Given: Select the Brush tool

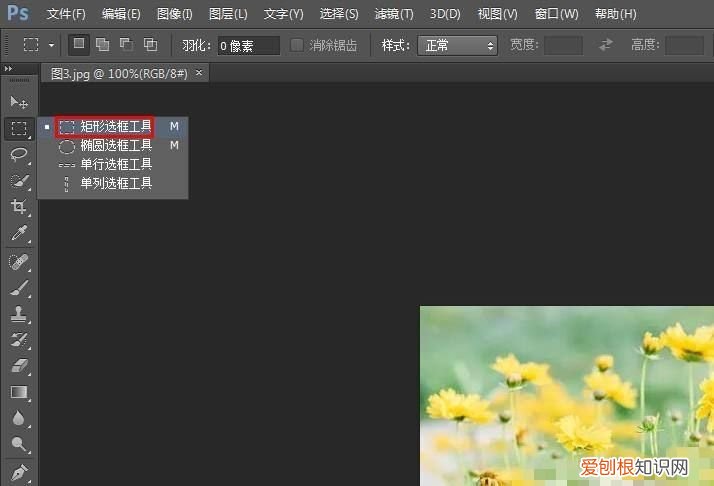Looking at the screenshot, I should [19, 289].
